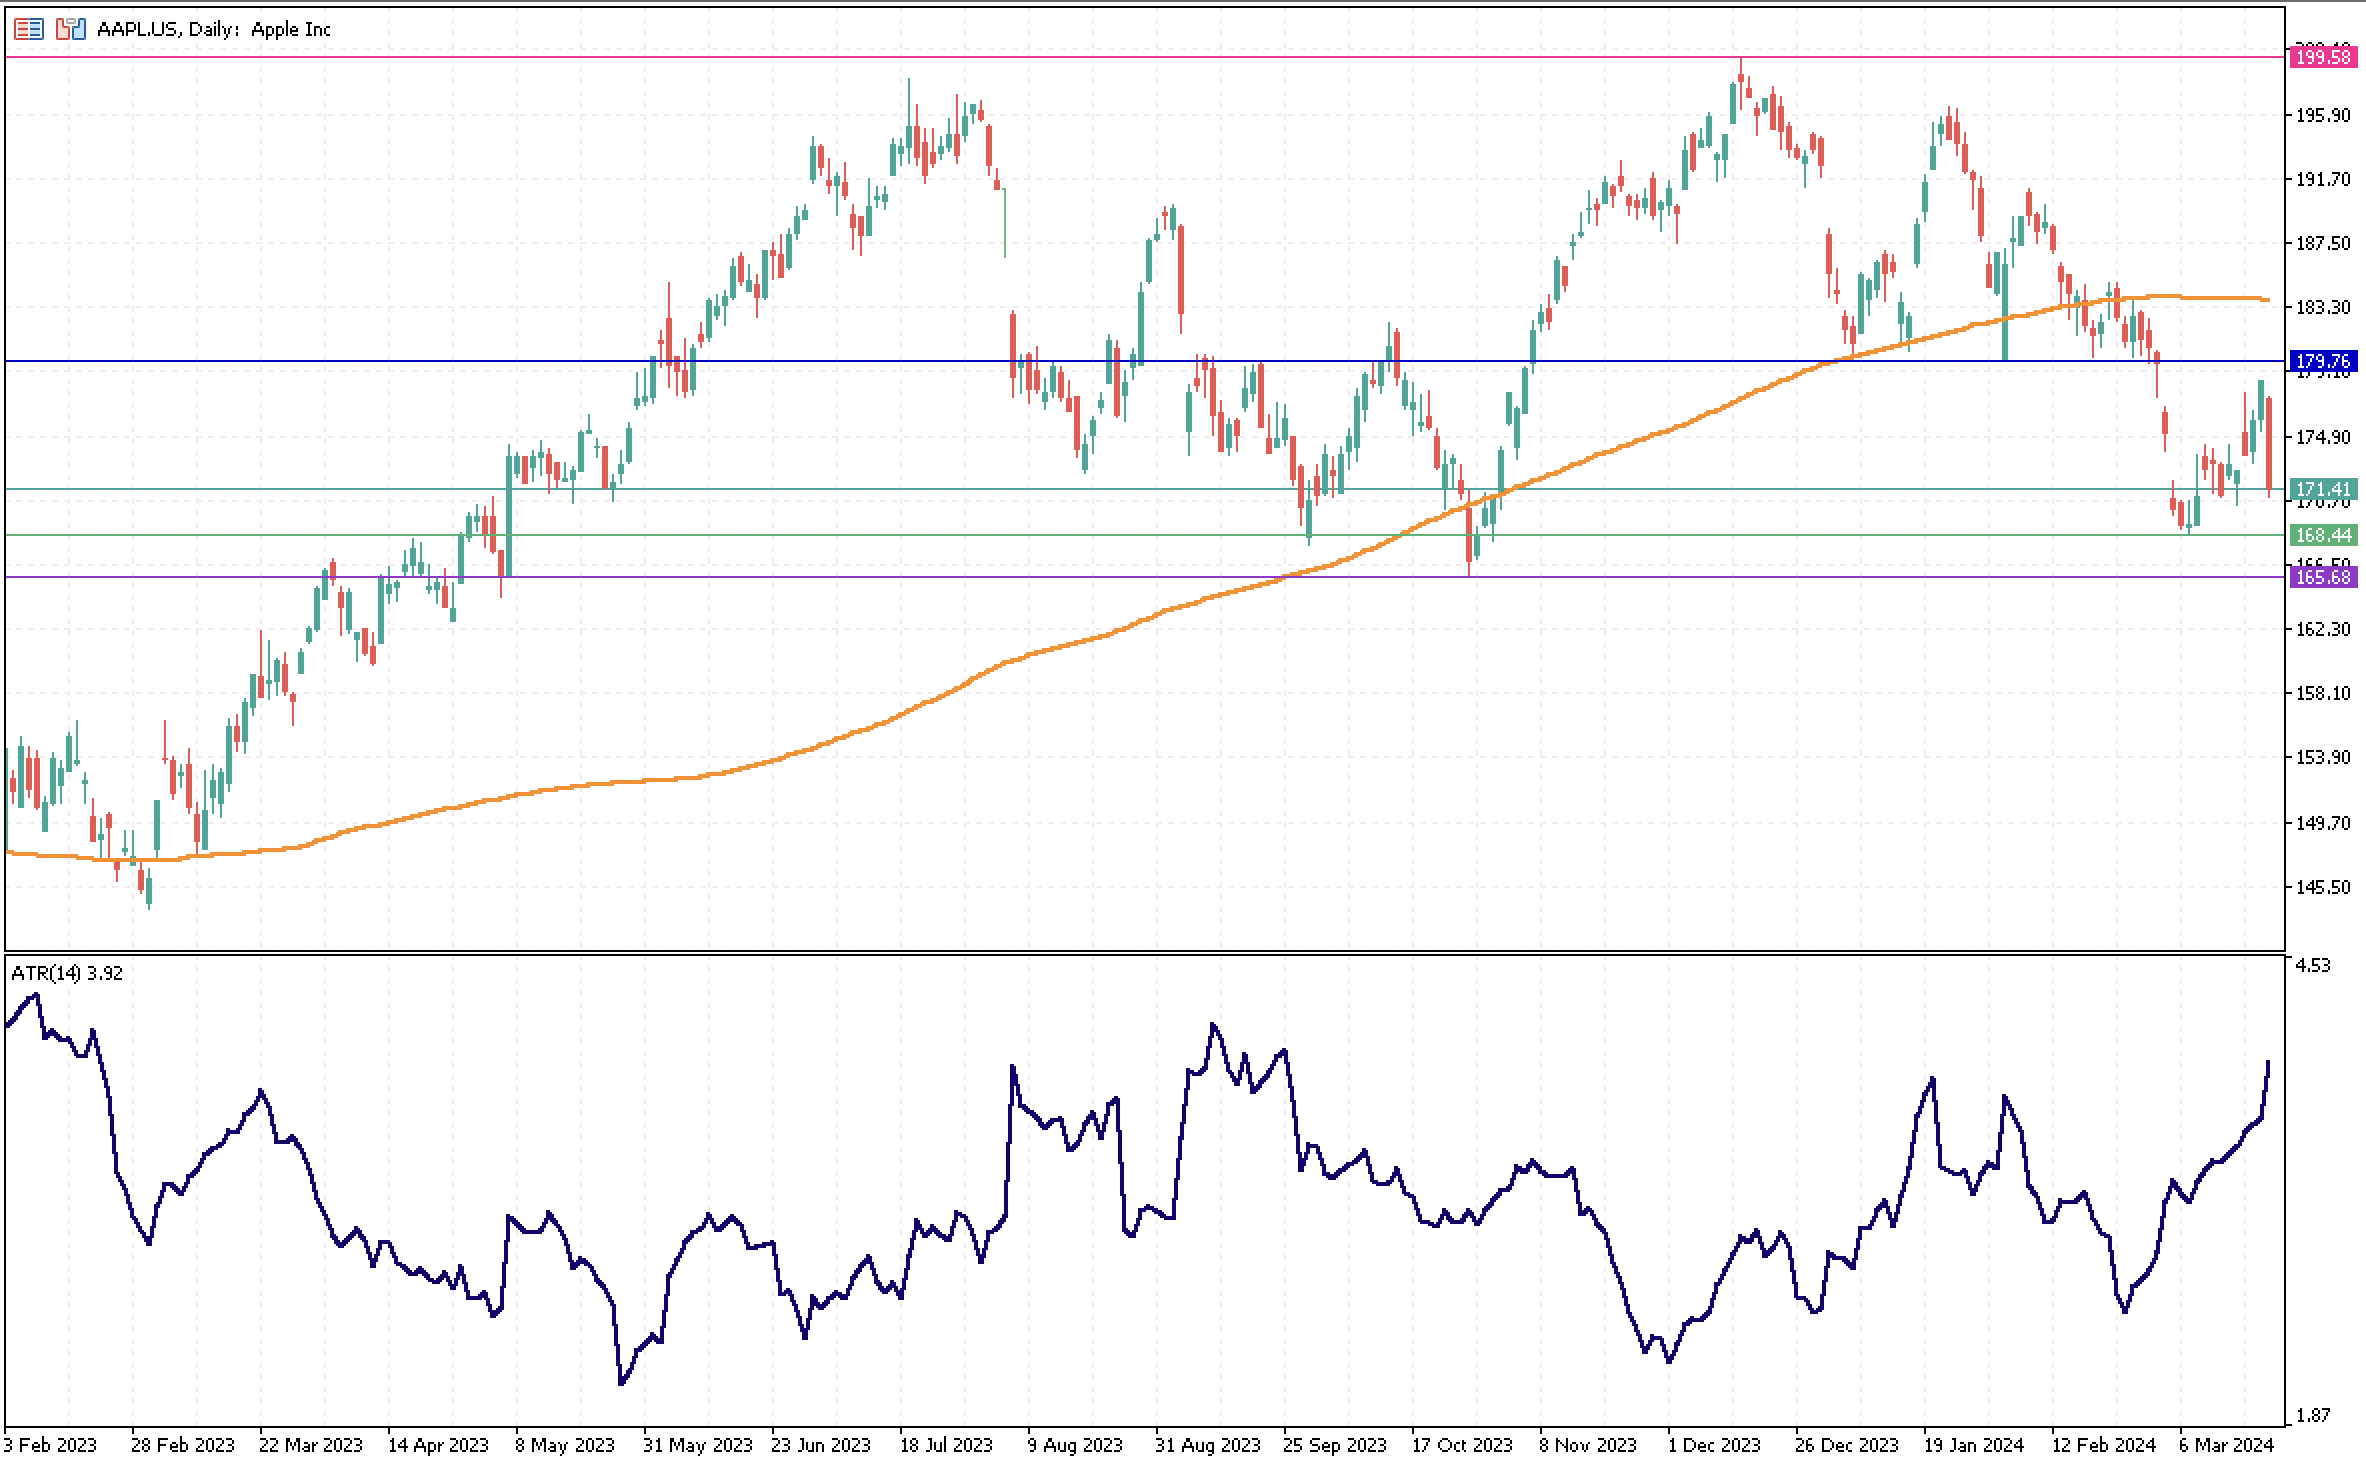2366x1462 pixels.
Task: Click the 31 Aug 2023 date label
Action: (x=1207, y=1445)
